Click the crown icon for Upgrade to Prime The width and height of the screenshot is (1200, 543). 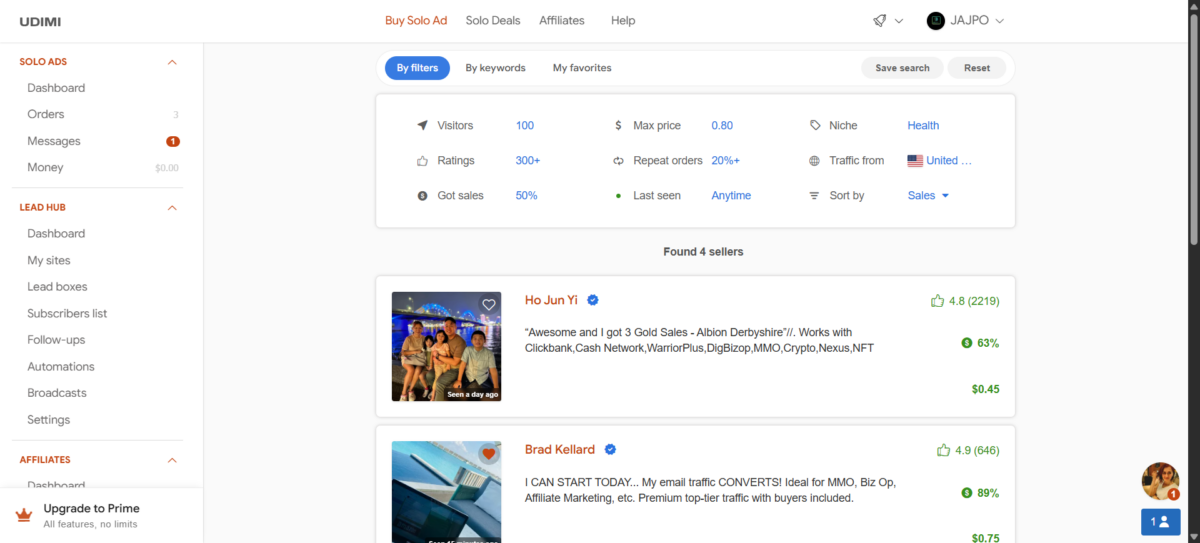24,515
